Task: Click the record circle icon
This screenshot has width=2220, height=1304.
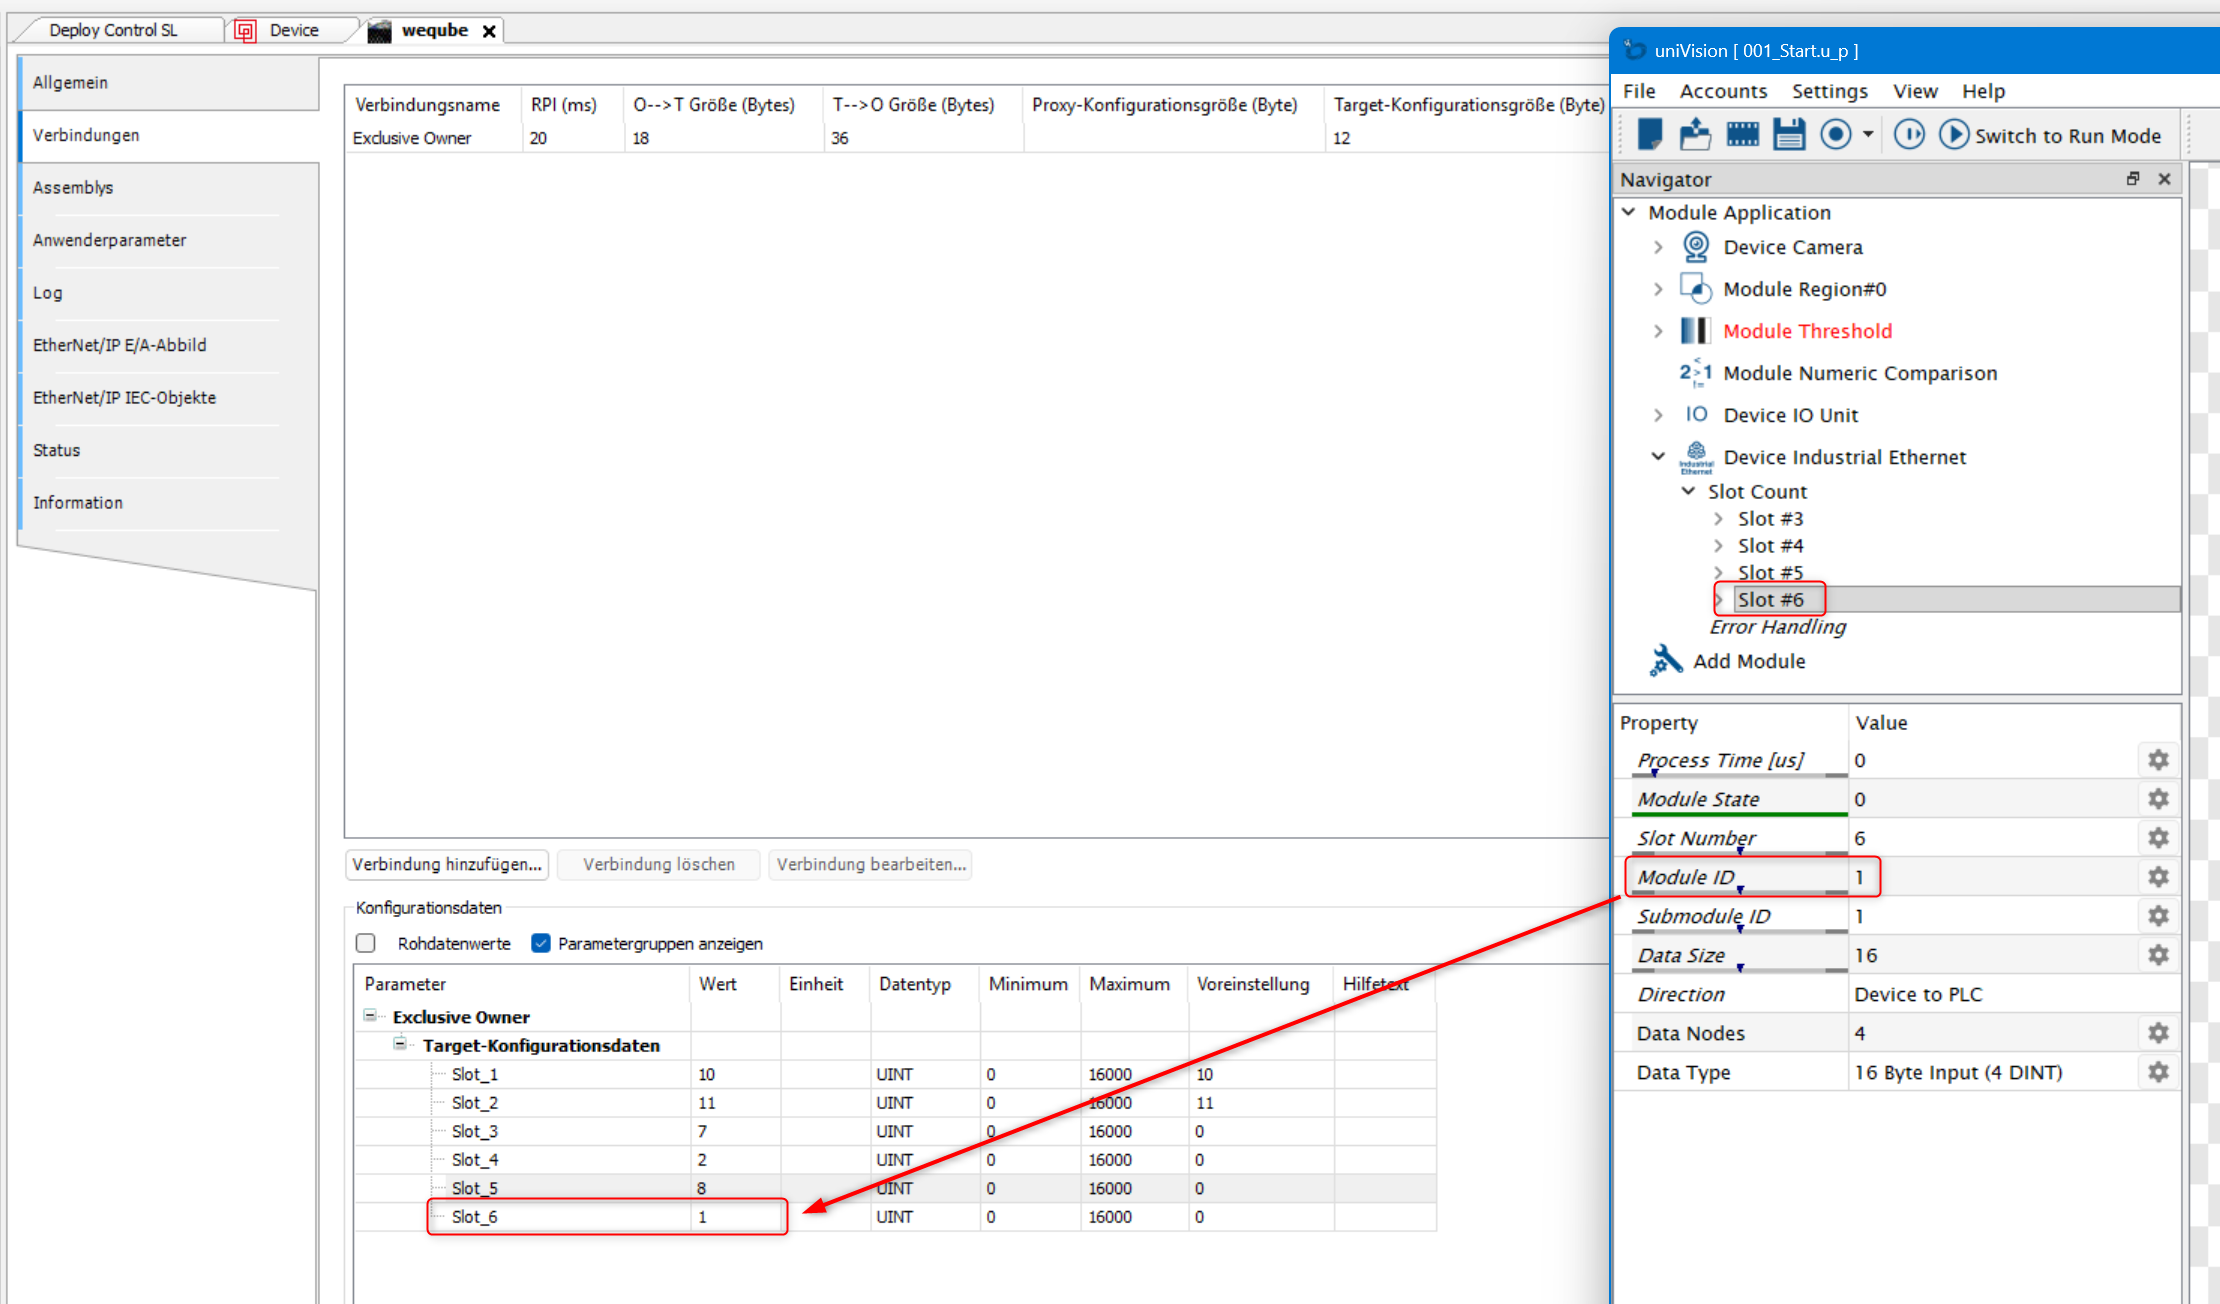Action: click(x=1836, y=134)
